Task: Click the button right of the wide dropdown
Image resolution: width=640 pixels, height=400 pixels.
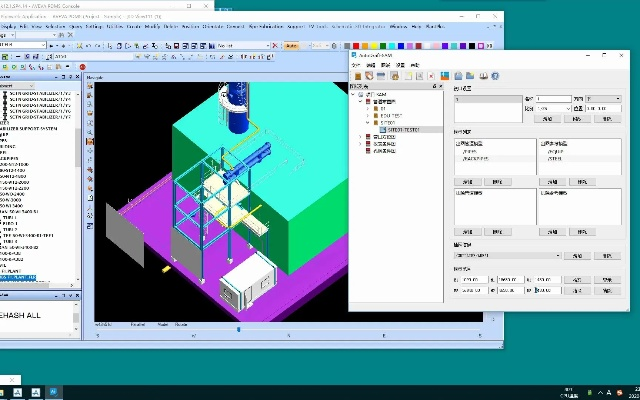Action: click(577, 256)
